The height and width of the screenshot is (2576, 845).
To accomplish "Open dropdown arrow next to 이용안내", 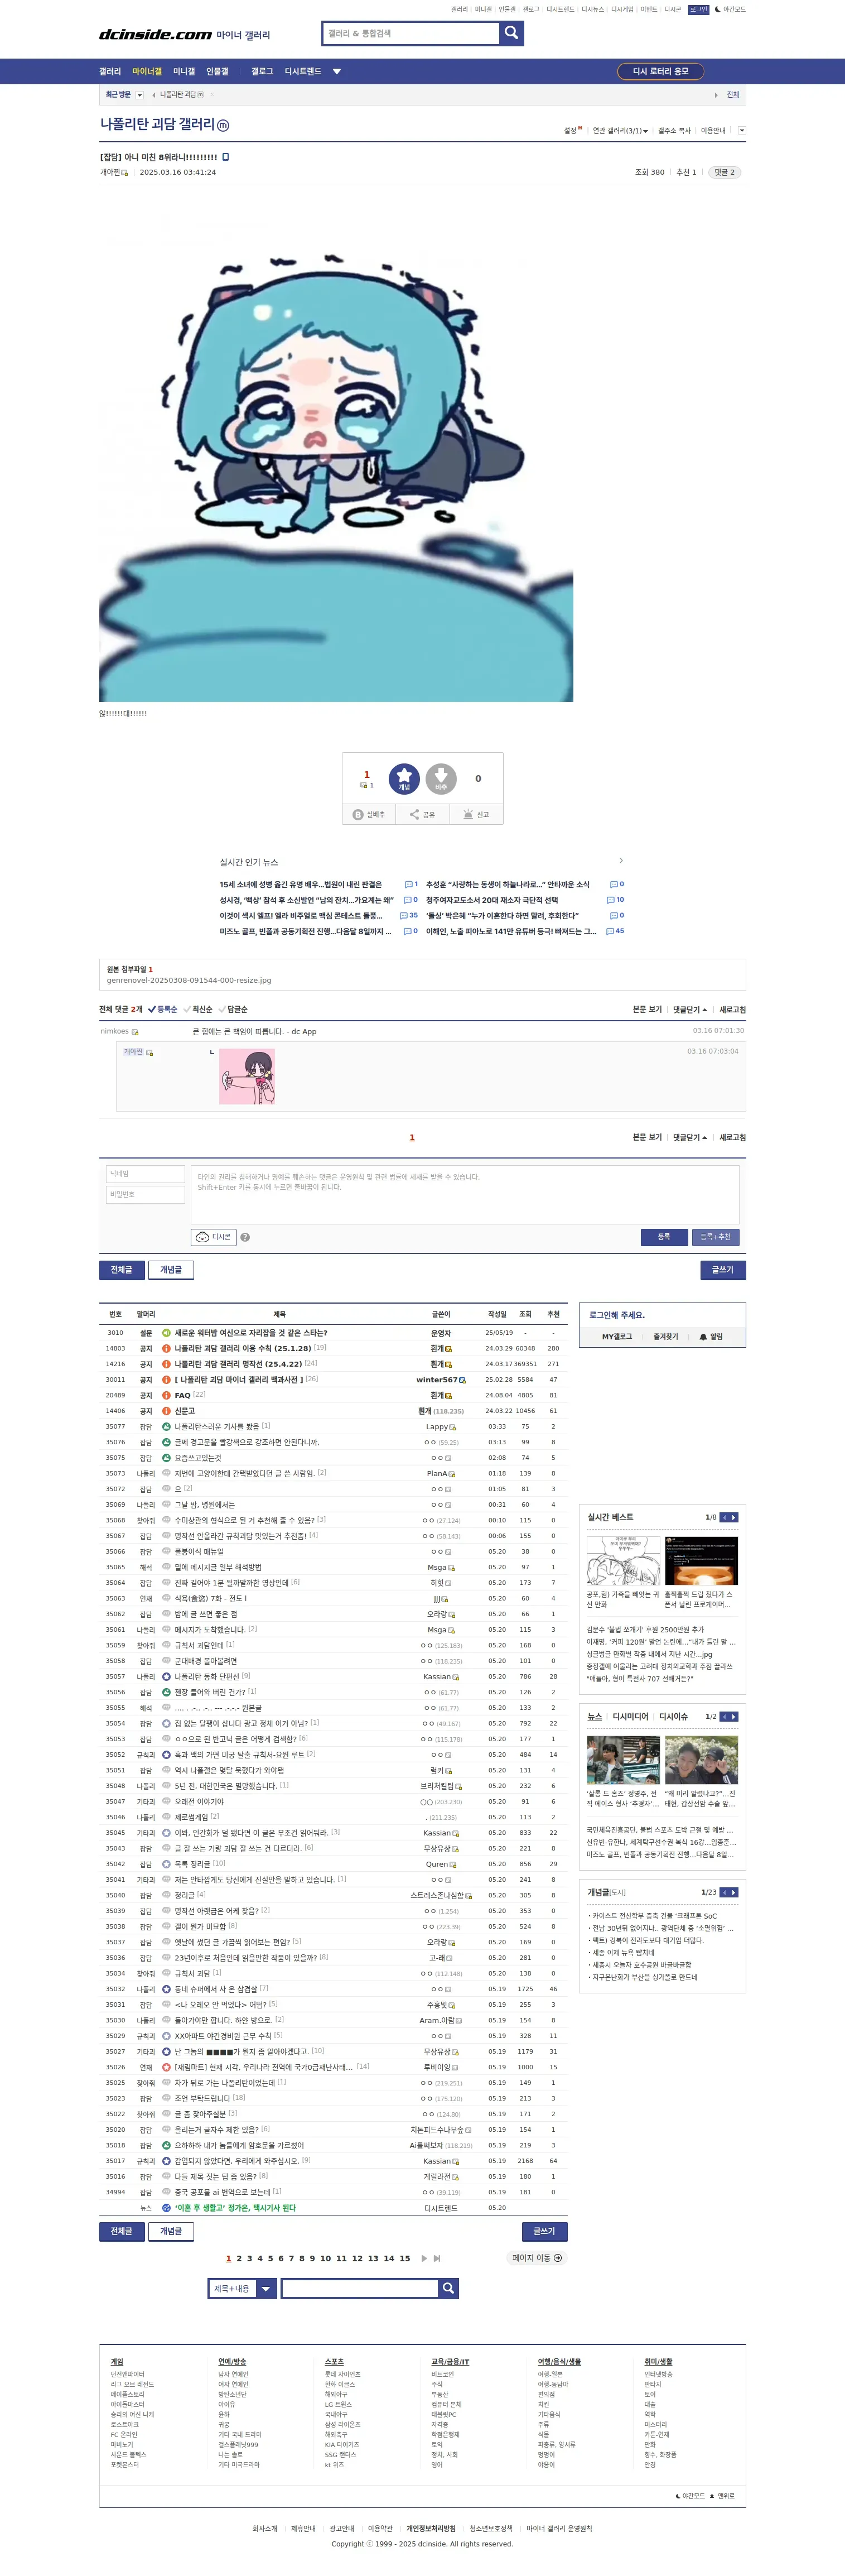I will tap(741, 131).
